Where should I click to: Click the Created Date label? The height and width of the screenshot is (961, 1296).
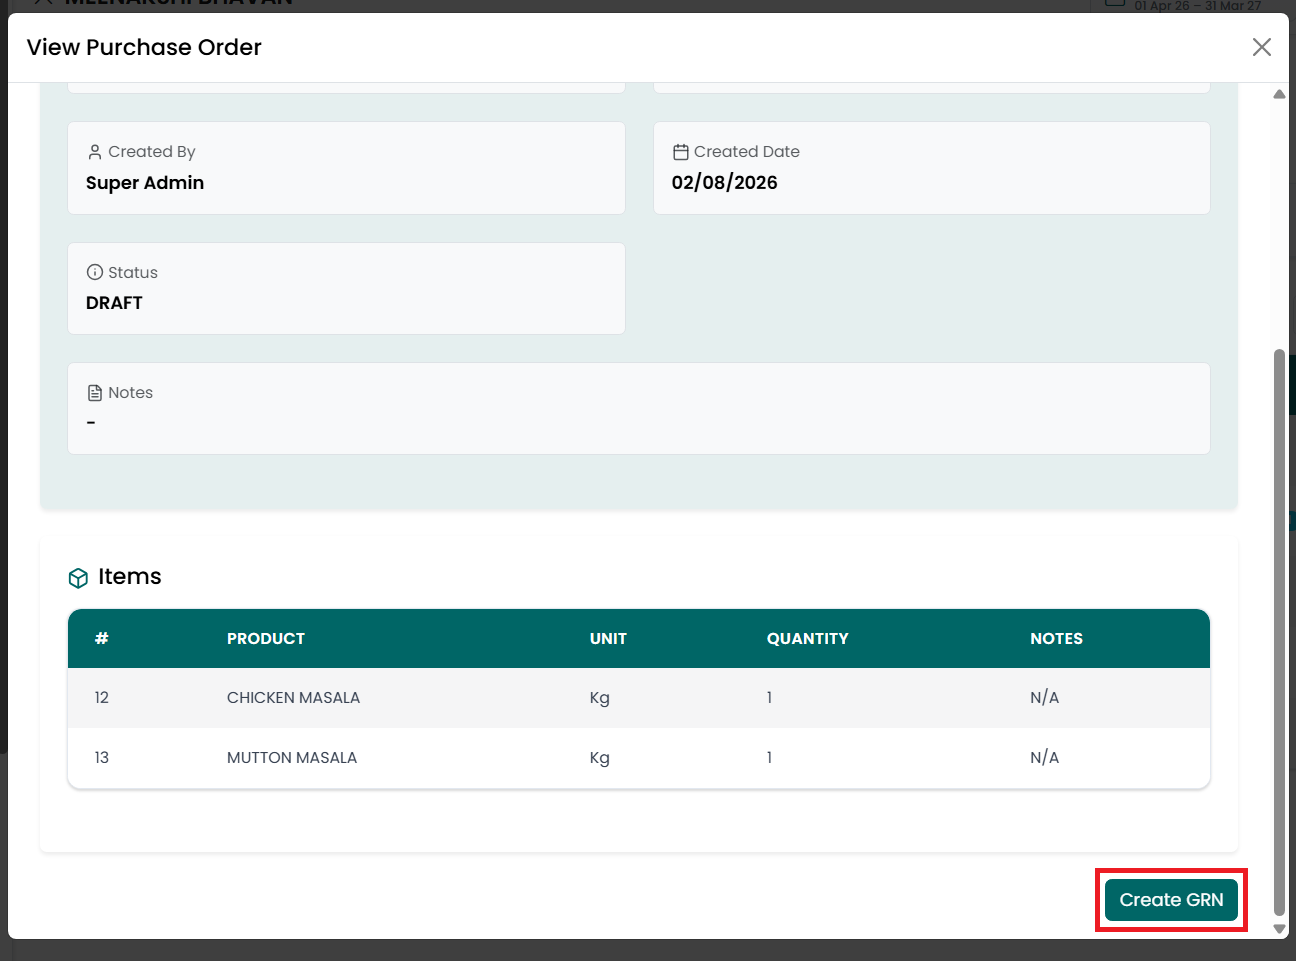pyautogui.click(x=747, y=152)
